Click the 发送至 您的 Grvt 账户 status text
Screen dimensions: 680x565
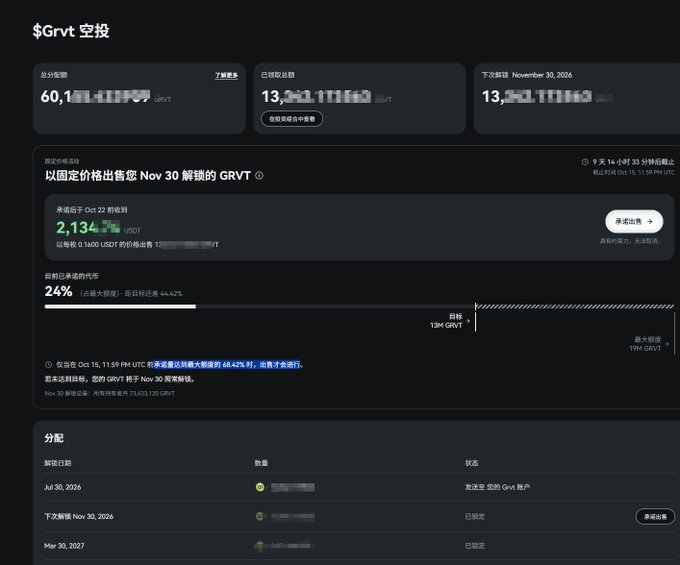click(x=497, y=487)
